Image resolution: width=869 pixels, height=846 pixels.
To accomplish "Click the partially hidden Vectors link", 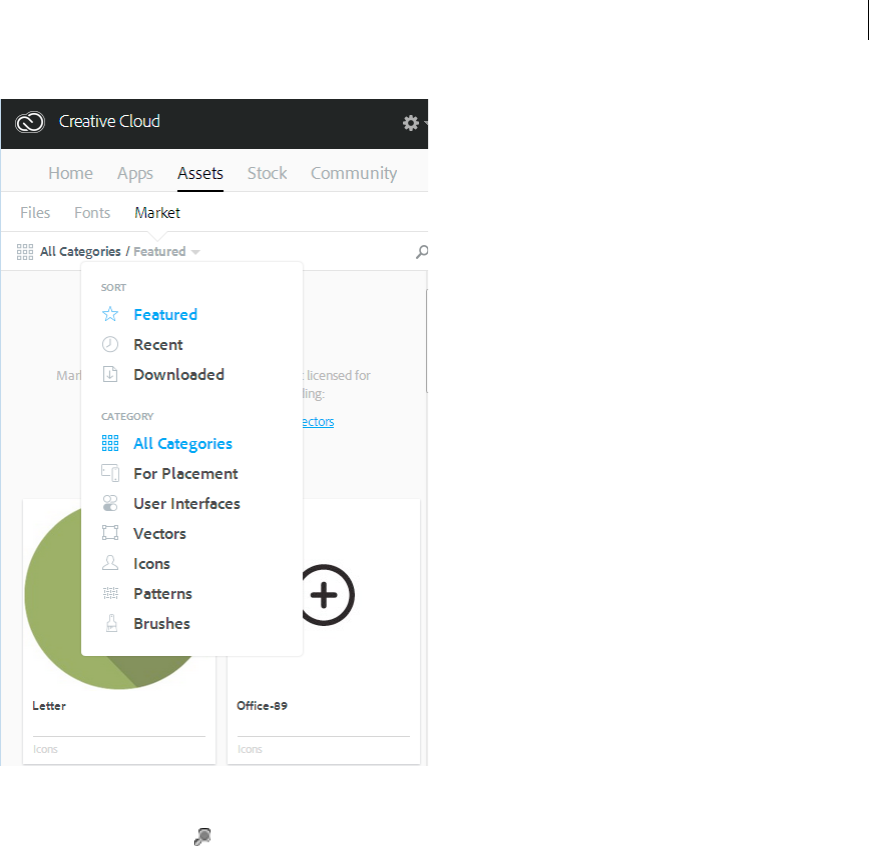I will (x=319, y=421).
